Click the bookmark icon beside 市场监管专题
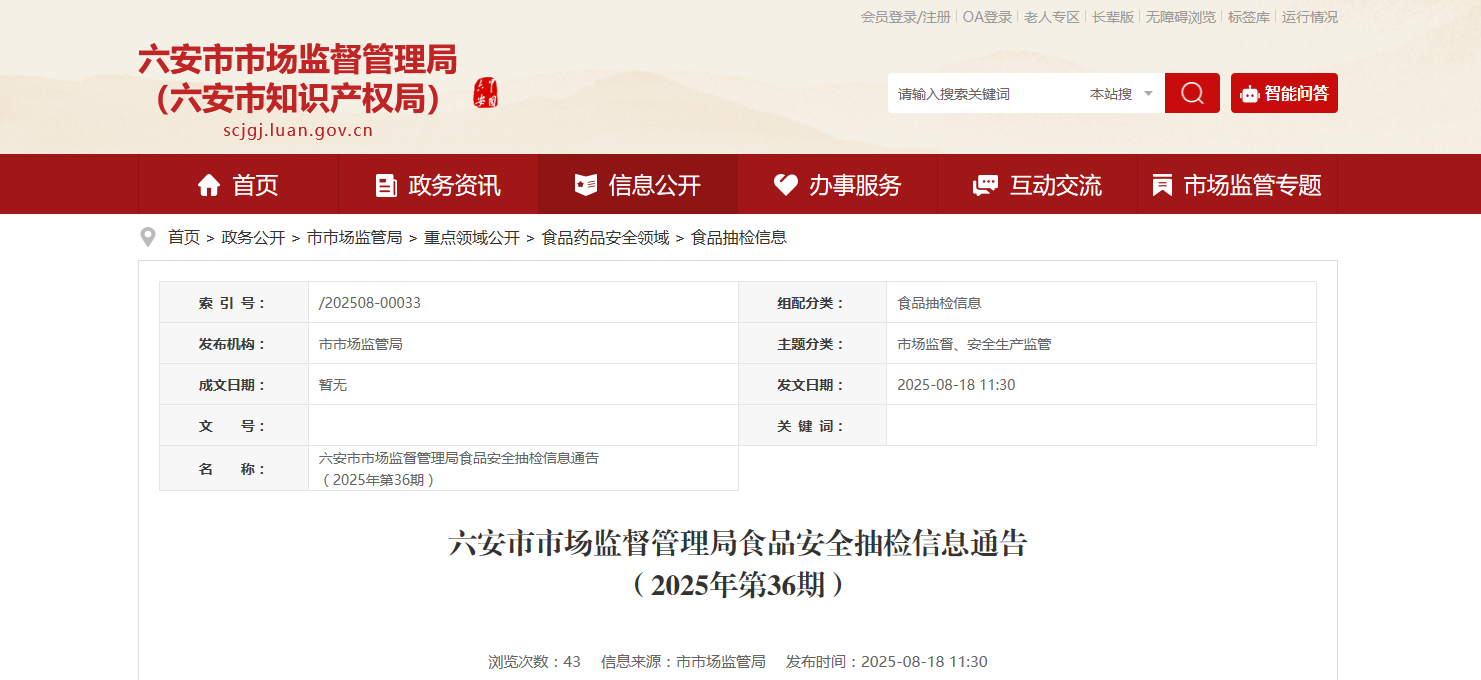 [x=1162, y=185]
